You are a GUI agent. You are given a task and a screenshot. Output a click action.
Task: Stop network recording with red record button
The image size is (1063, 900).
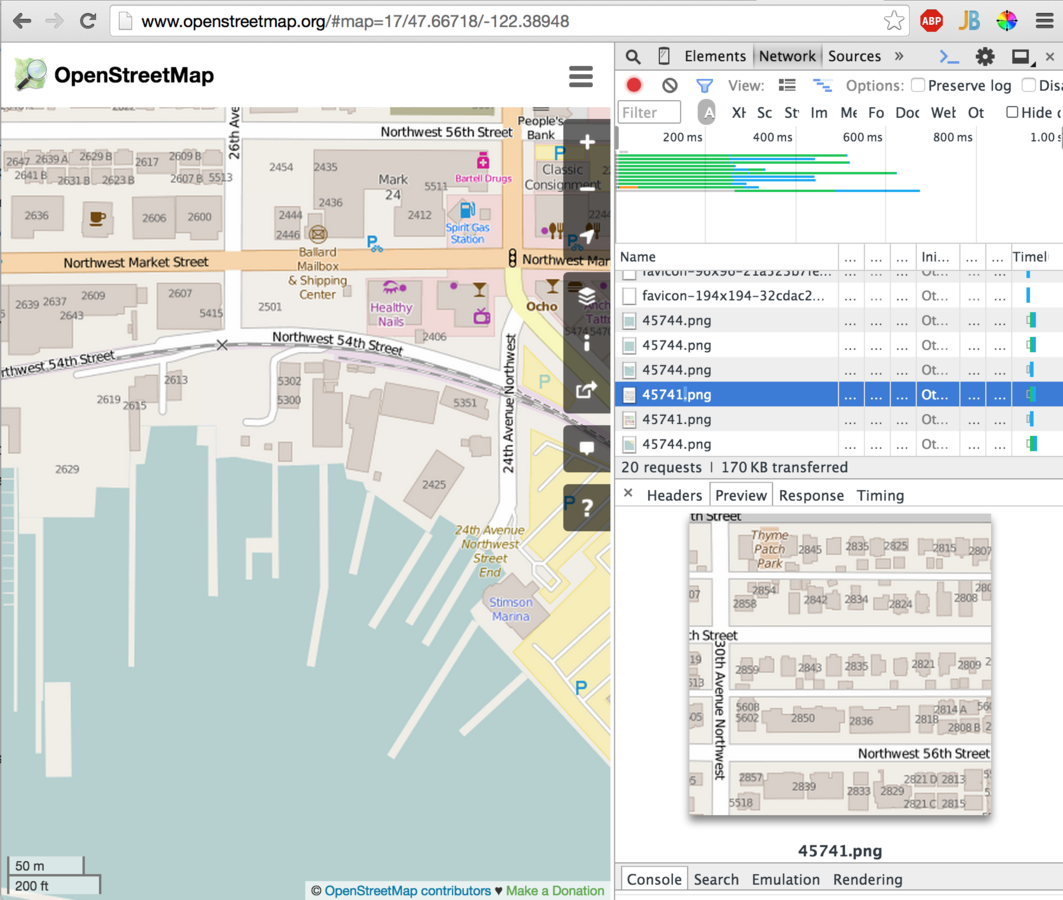634,85
